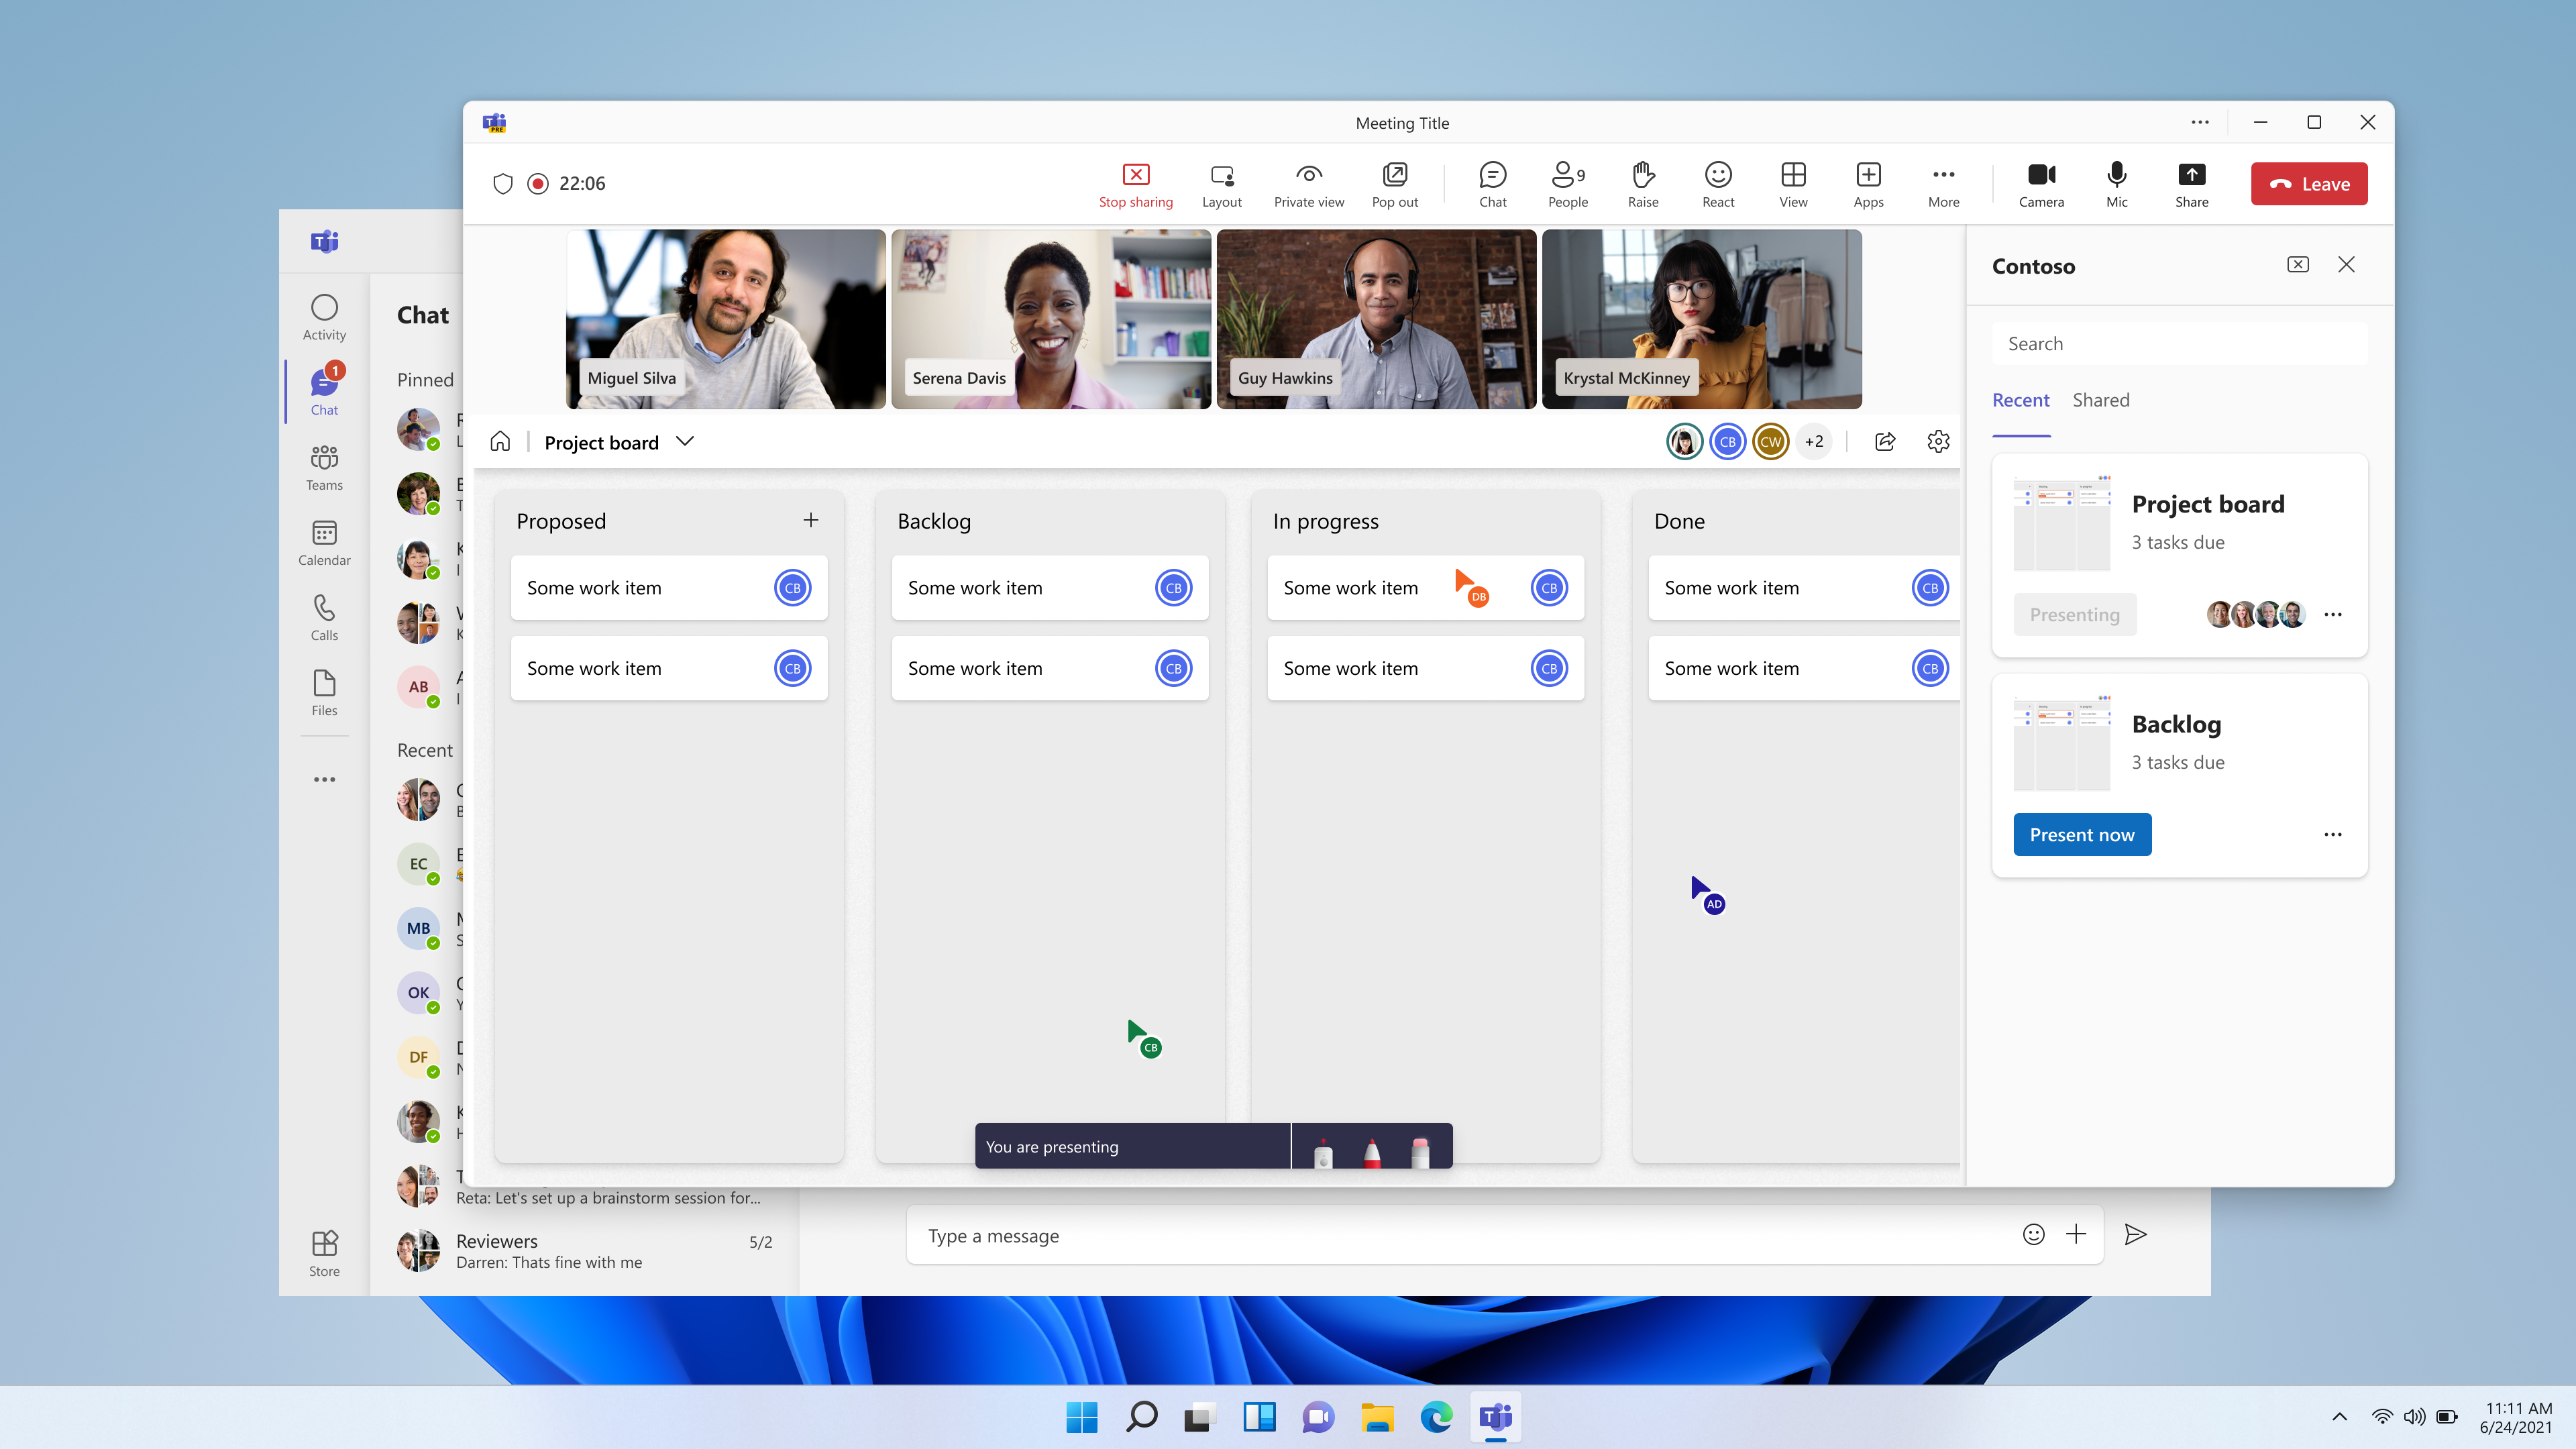2576x1449 pixels.
Task: Expand More options in meeting
Action: point(1943,184)
